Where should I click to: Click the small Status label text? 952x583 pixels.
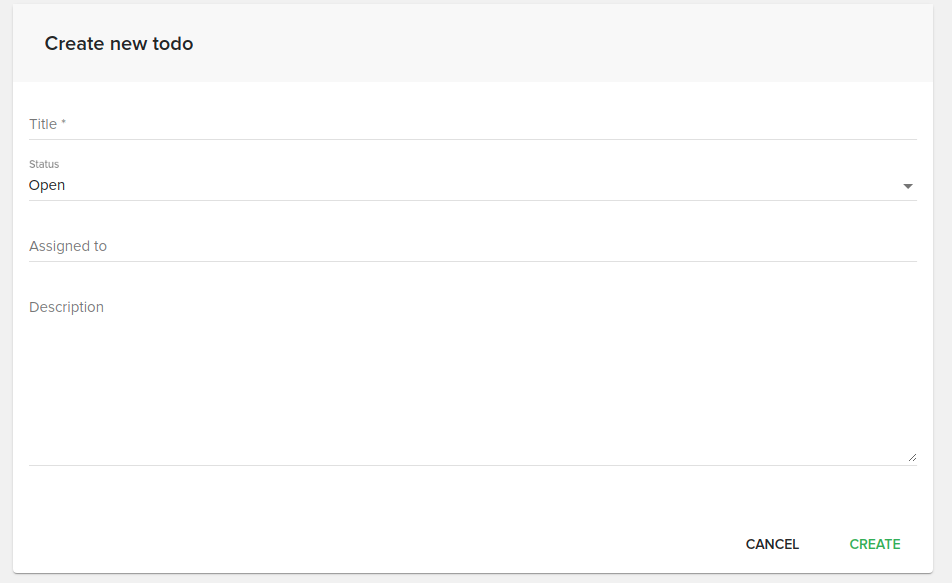click(44, 164)
